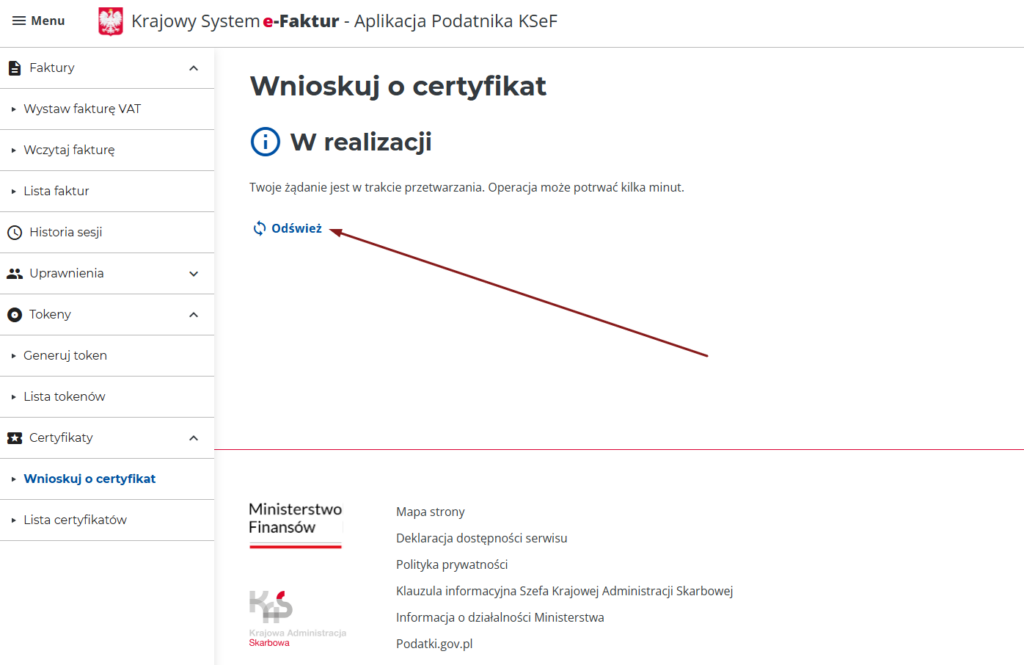Collapse the Tokeny section chevron

(x=194, y=314)
